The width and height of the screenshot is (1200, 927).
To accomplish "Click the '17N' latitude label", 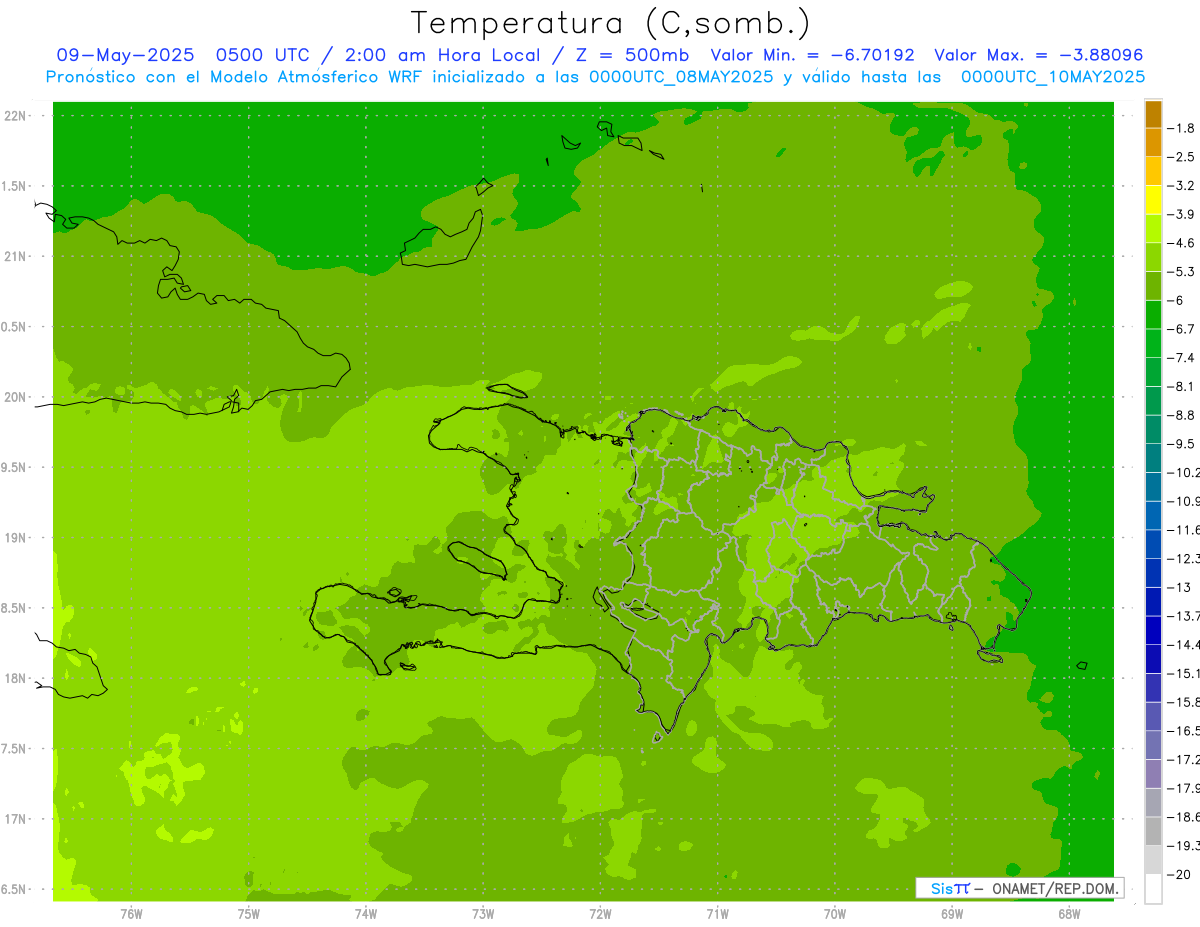I will coord(16,819).
